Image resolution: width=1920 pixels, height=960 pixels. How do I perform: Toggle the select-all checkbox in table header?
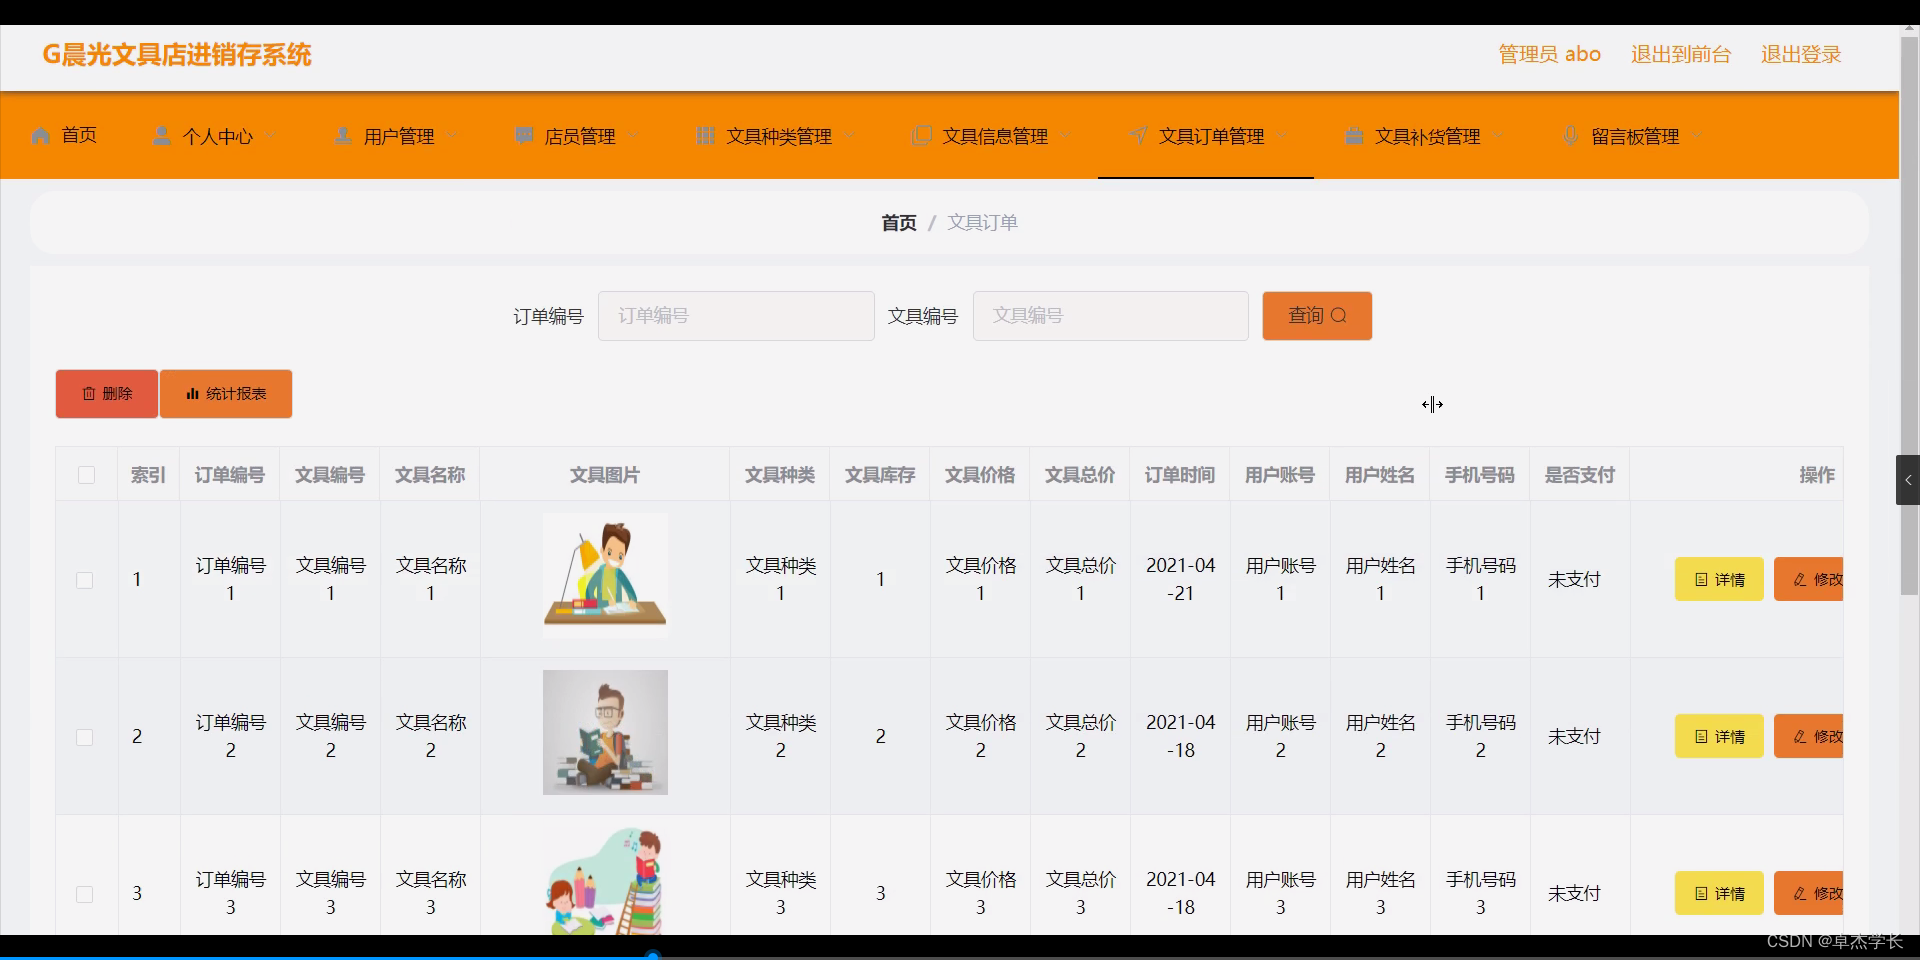86,475
